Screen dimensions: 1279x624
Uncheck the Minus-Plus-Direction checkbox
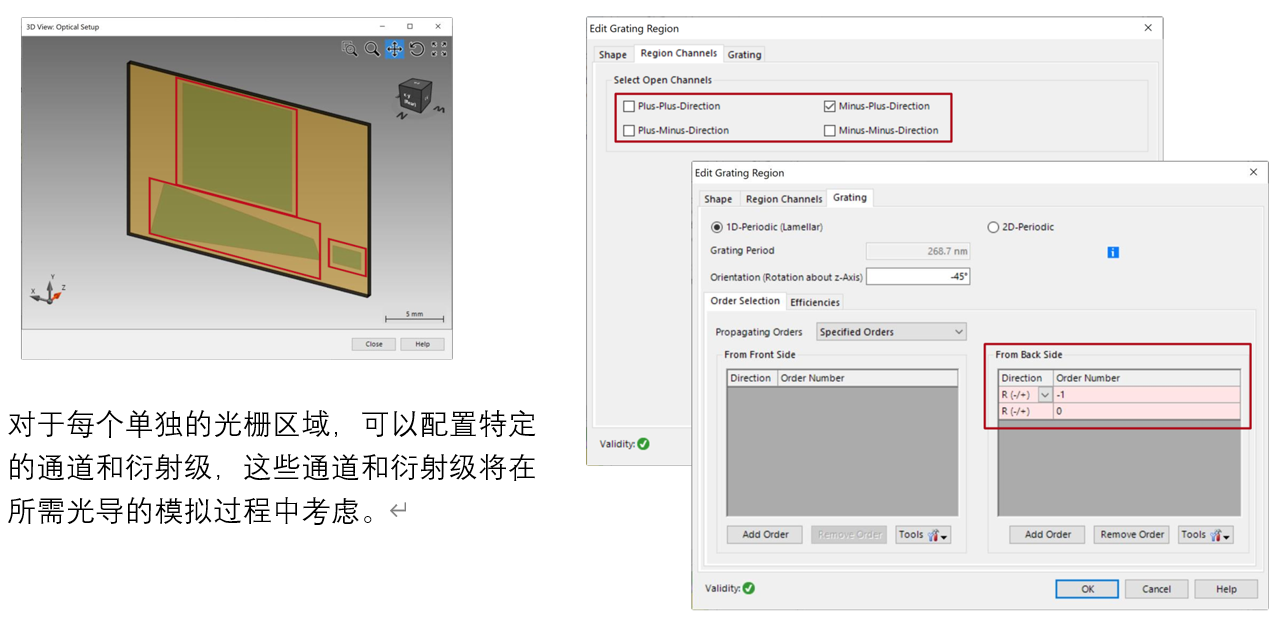[829, 106]
